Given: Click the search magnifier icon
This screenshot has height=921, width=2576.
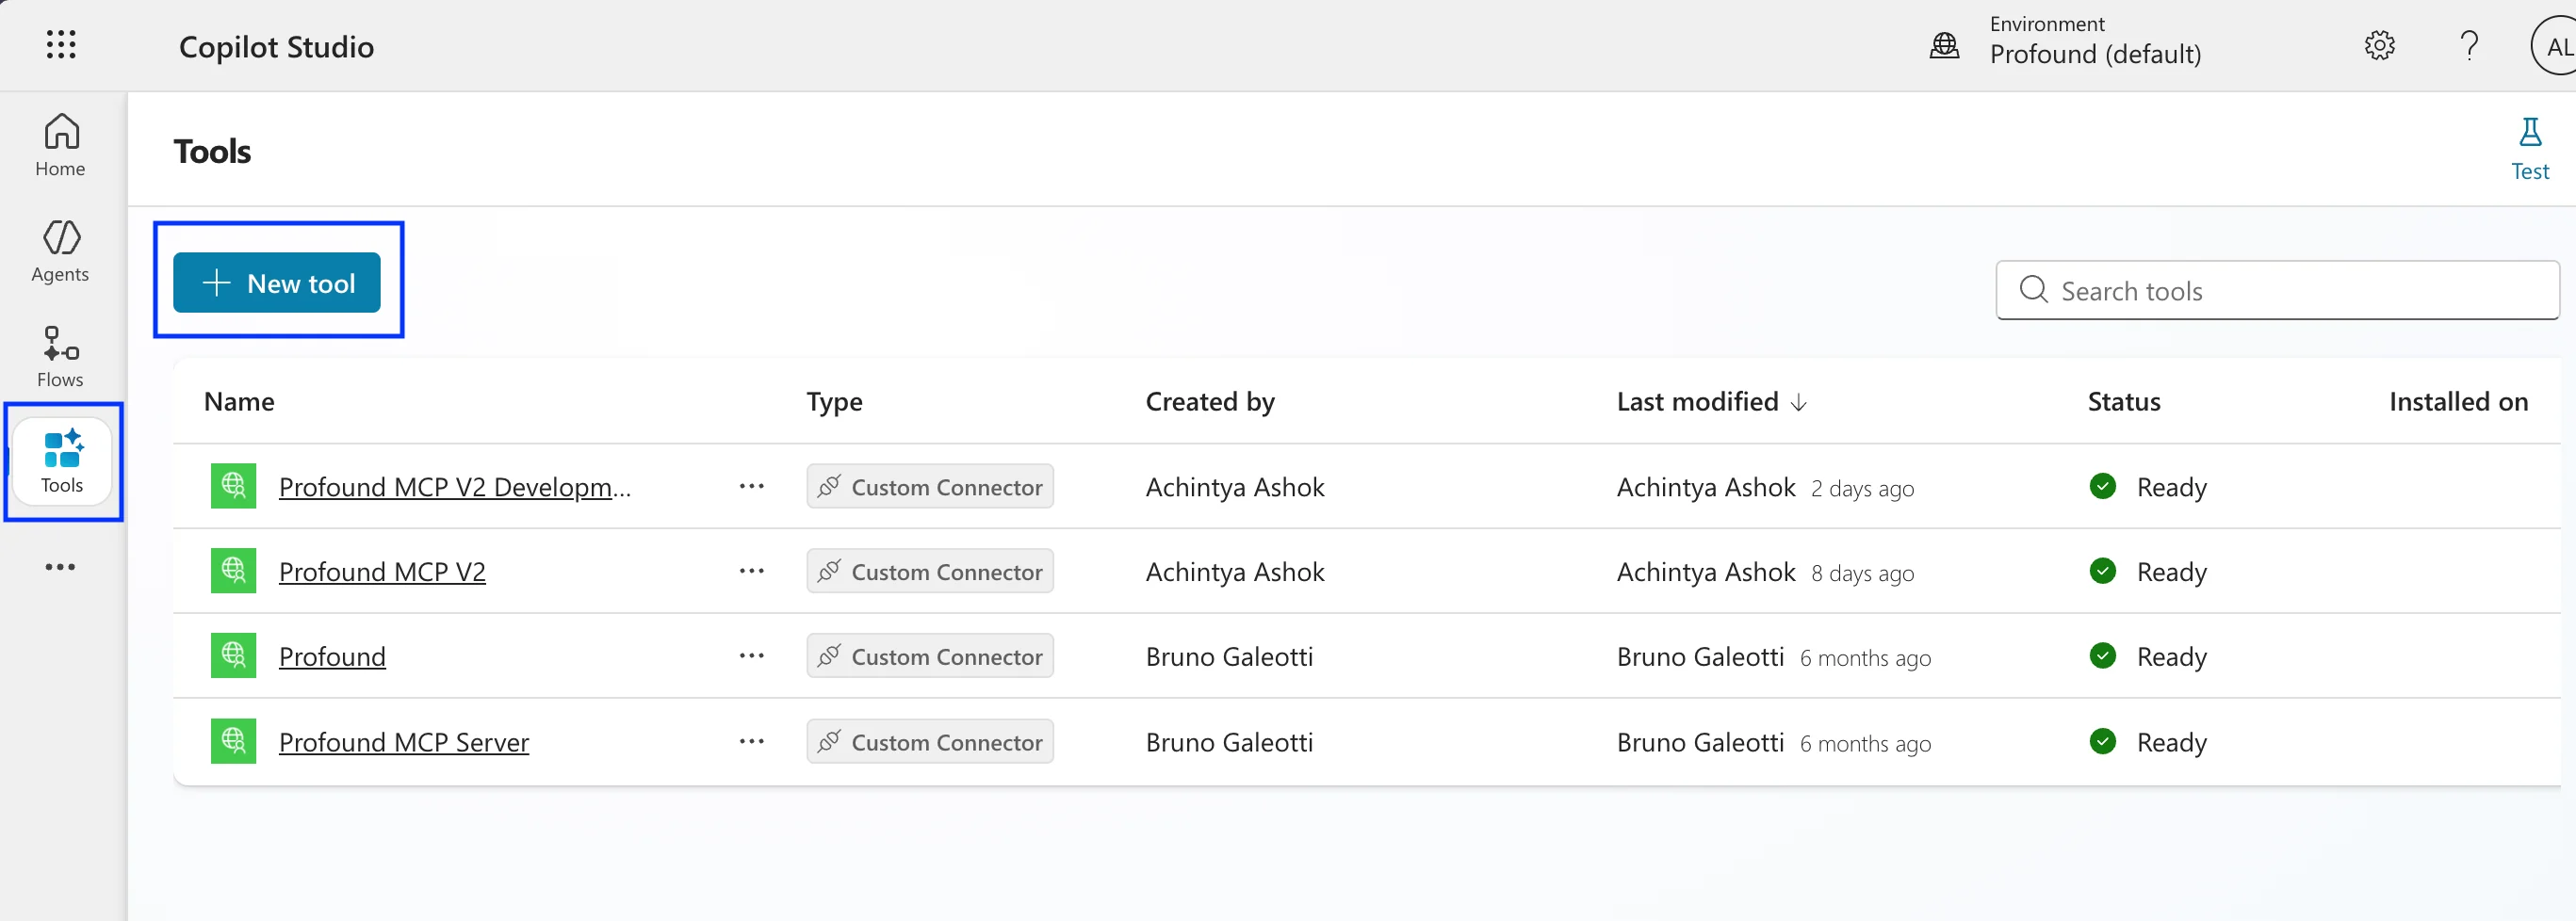Looking at the screenshot, I should 2033,290.
